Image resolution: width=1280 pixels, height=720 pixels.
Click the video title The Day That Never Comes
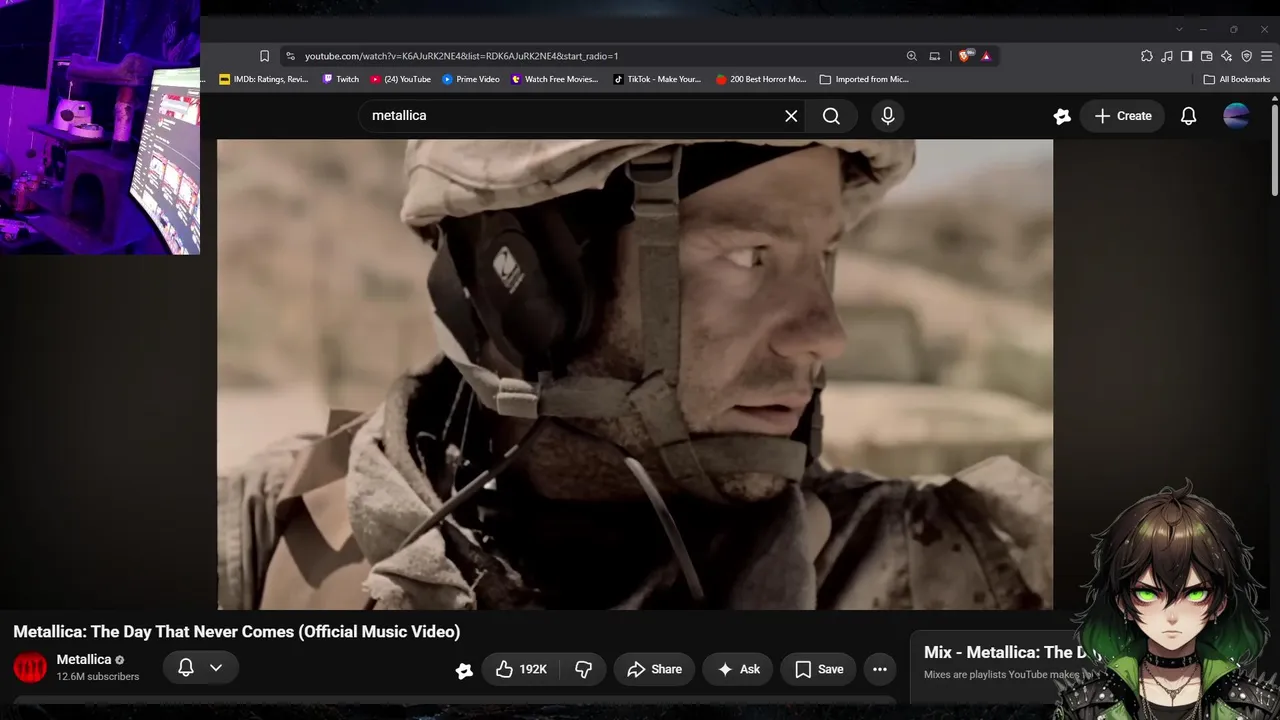coord(236,632)
